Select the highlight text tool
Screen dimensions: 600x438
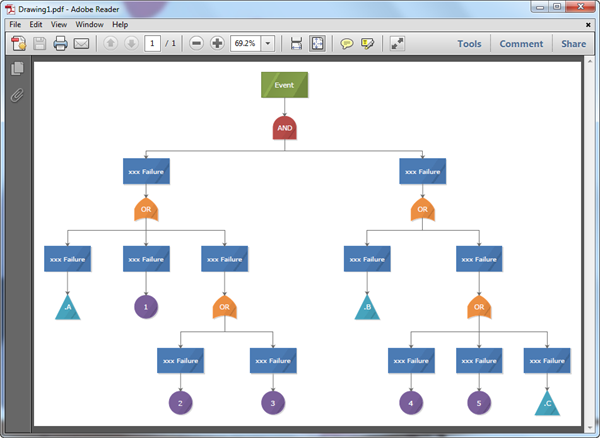click(x=367, y=44)
